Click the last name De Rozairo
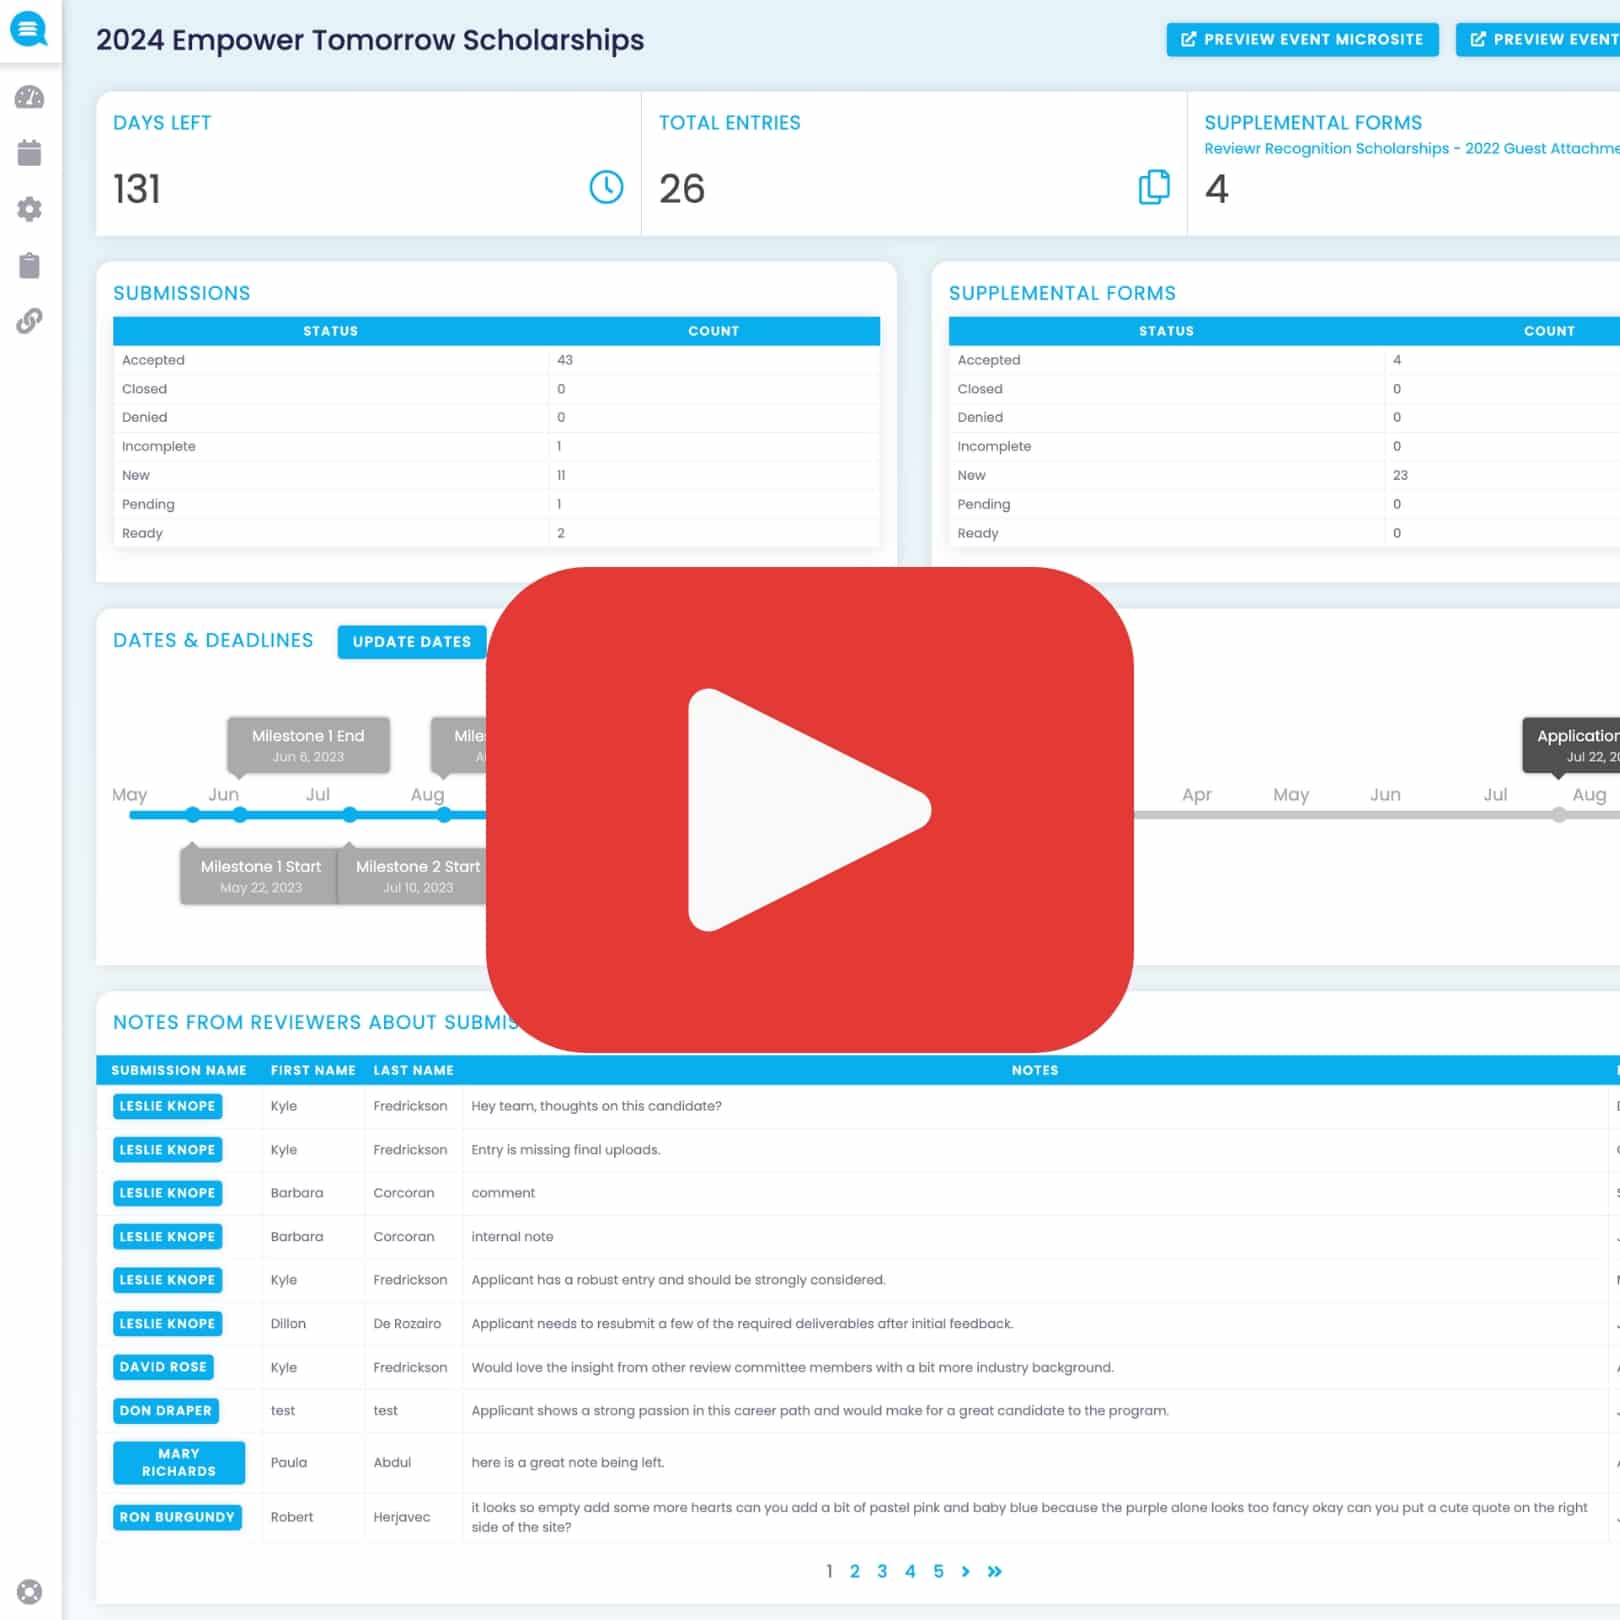1620x1620 pixels. 407,1324
